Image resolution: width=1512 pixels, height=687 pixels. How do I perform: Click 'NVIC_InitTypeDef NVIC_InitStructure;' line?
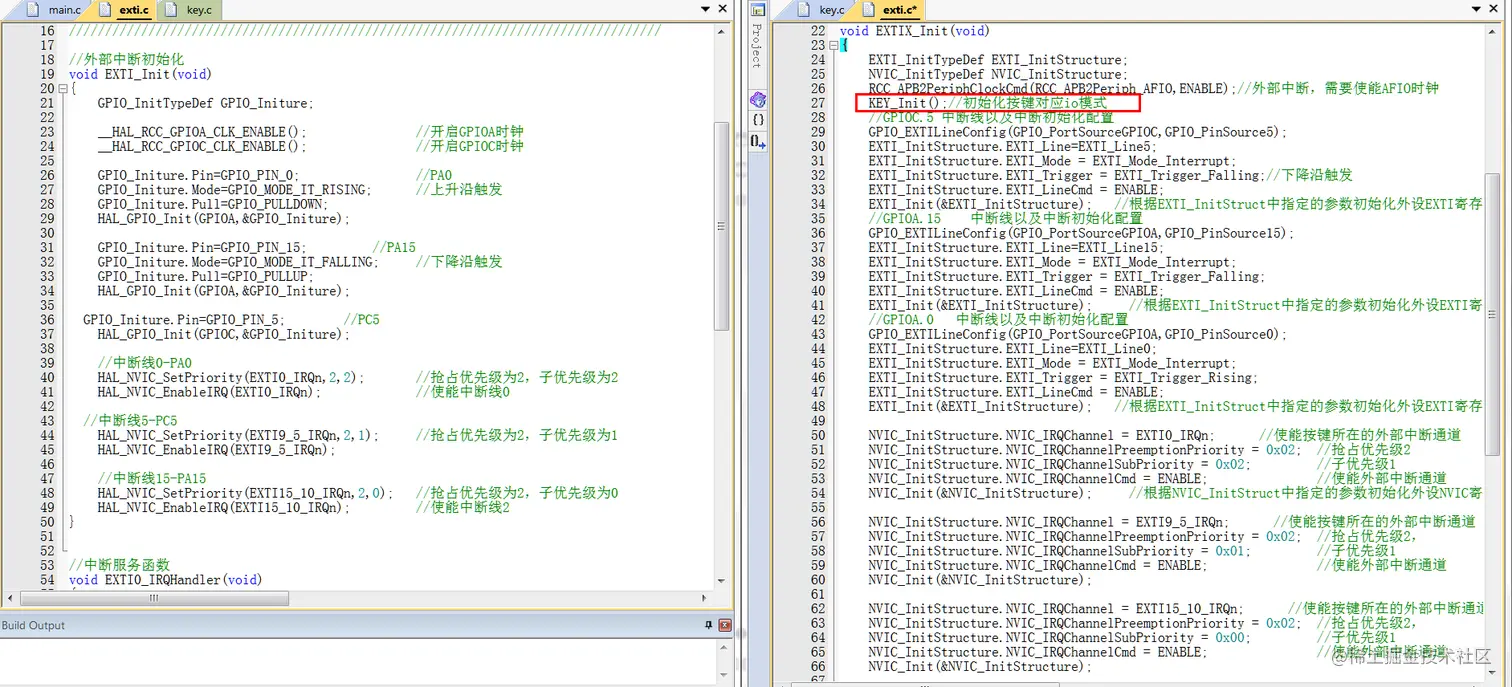[x=997, y=74]
